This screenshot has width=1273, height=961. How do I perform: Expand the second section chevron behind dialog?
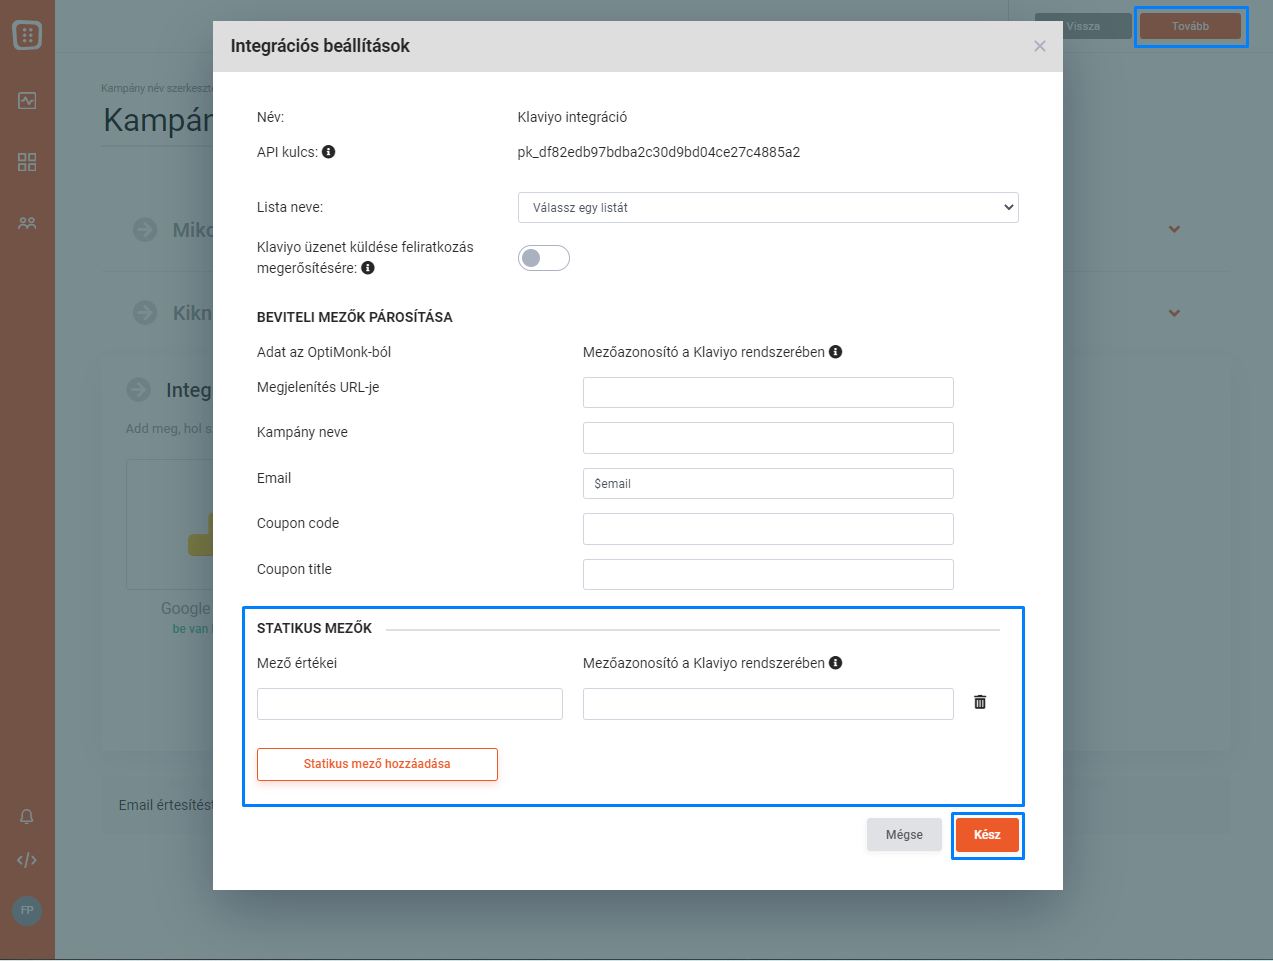coord(1174,313)
